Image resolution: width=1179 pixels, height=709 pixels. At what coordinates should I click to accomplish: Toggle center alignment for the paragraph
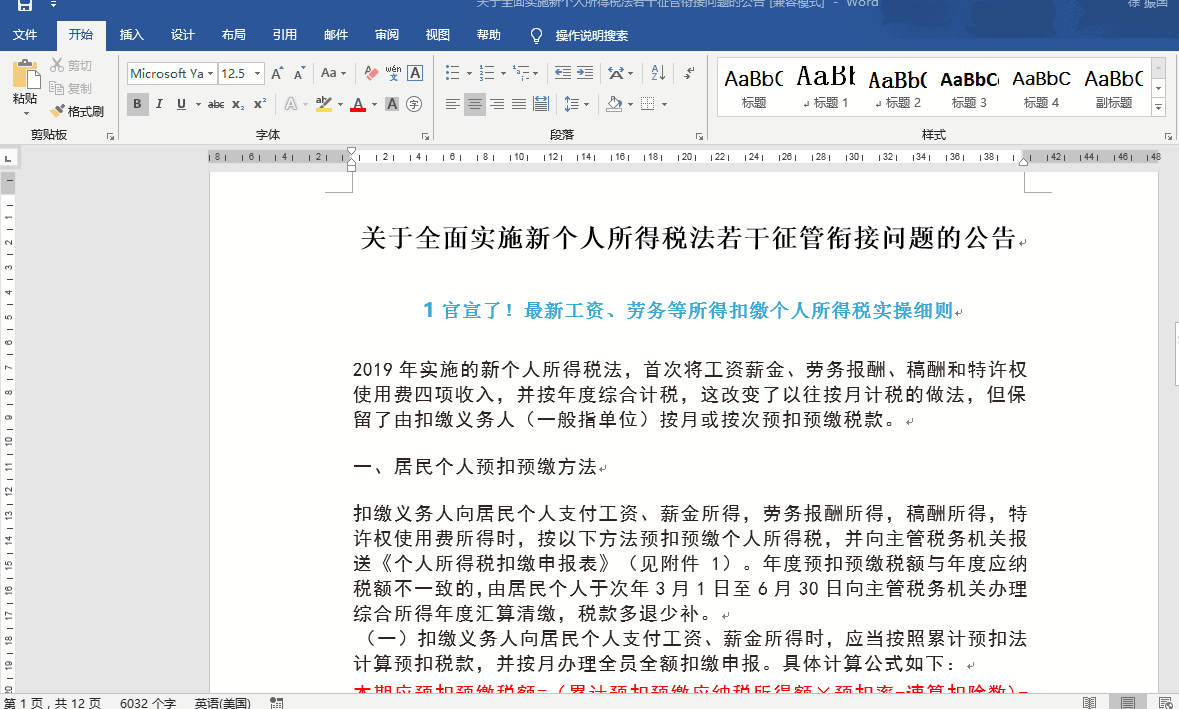[x=475, y=103]
